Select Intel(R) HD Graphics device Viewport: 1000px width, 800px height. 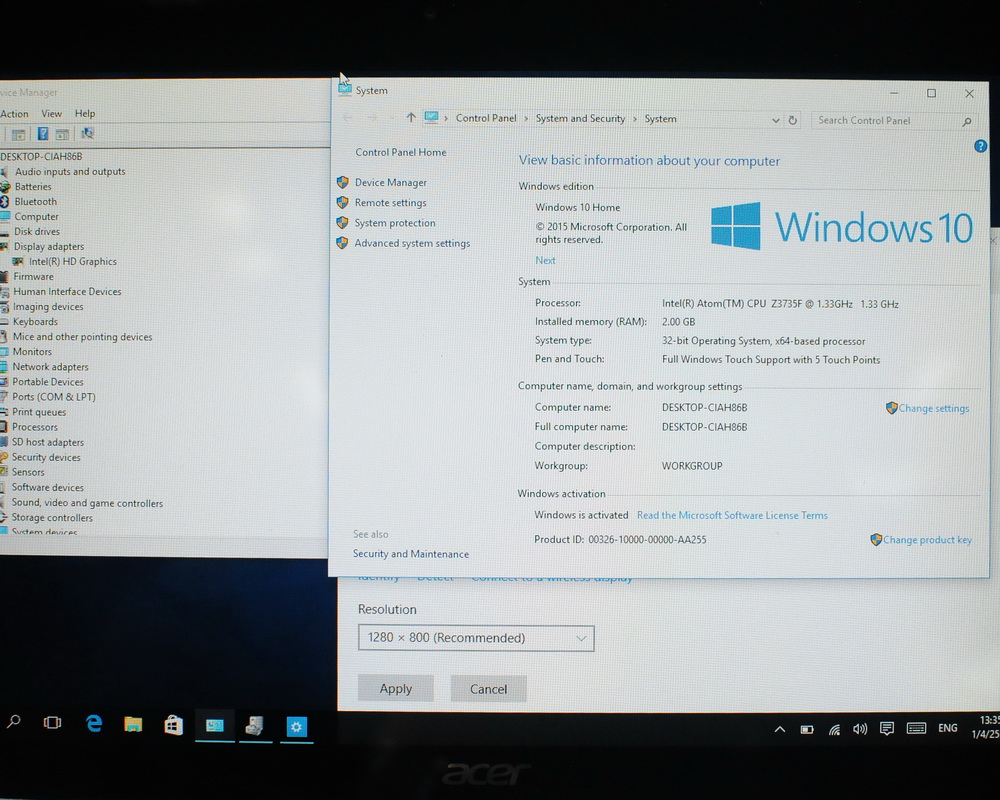(72, 262)
